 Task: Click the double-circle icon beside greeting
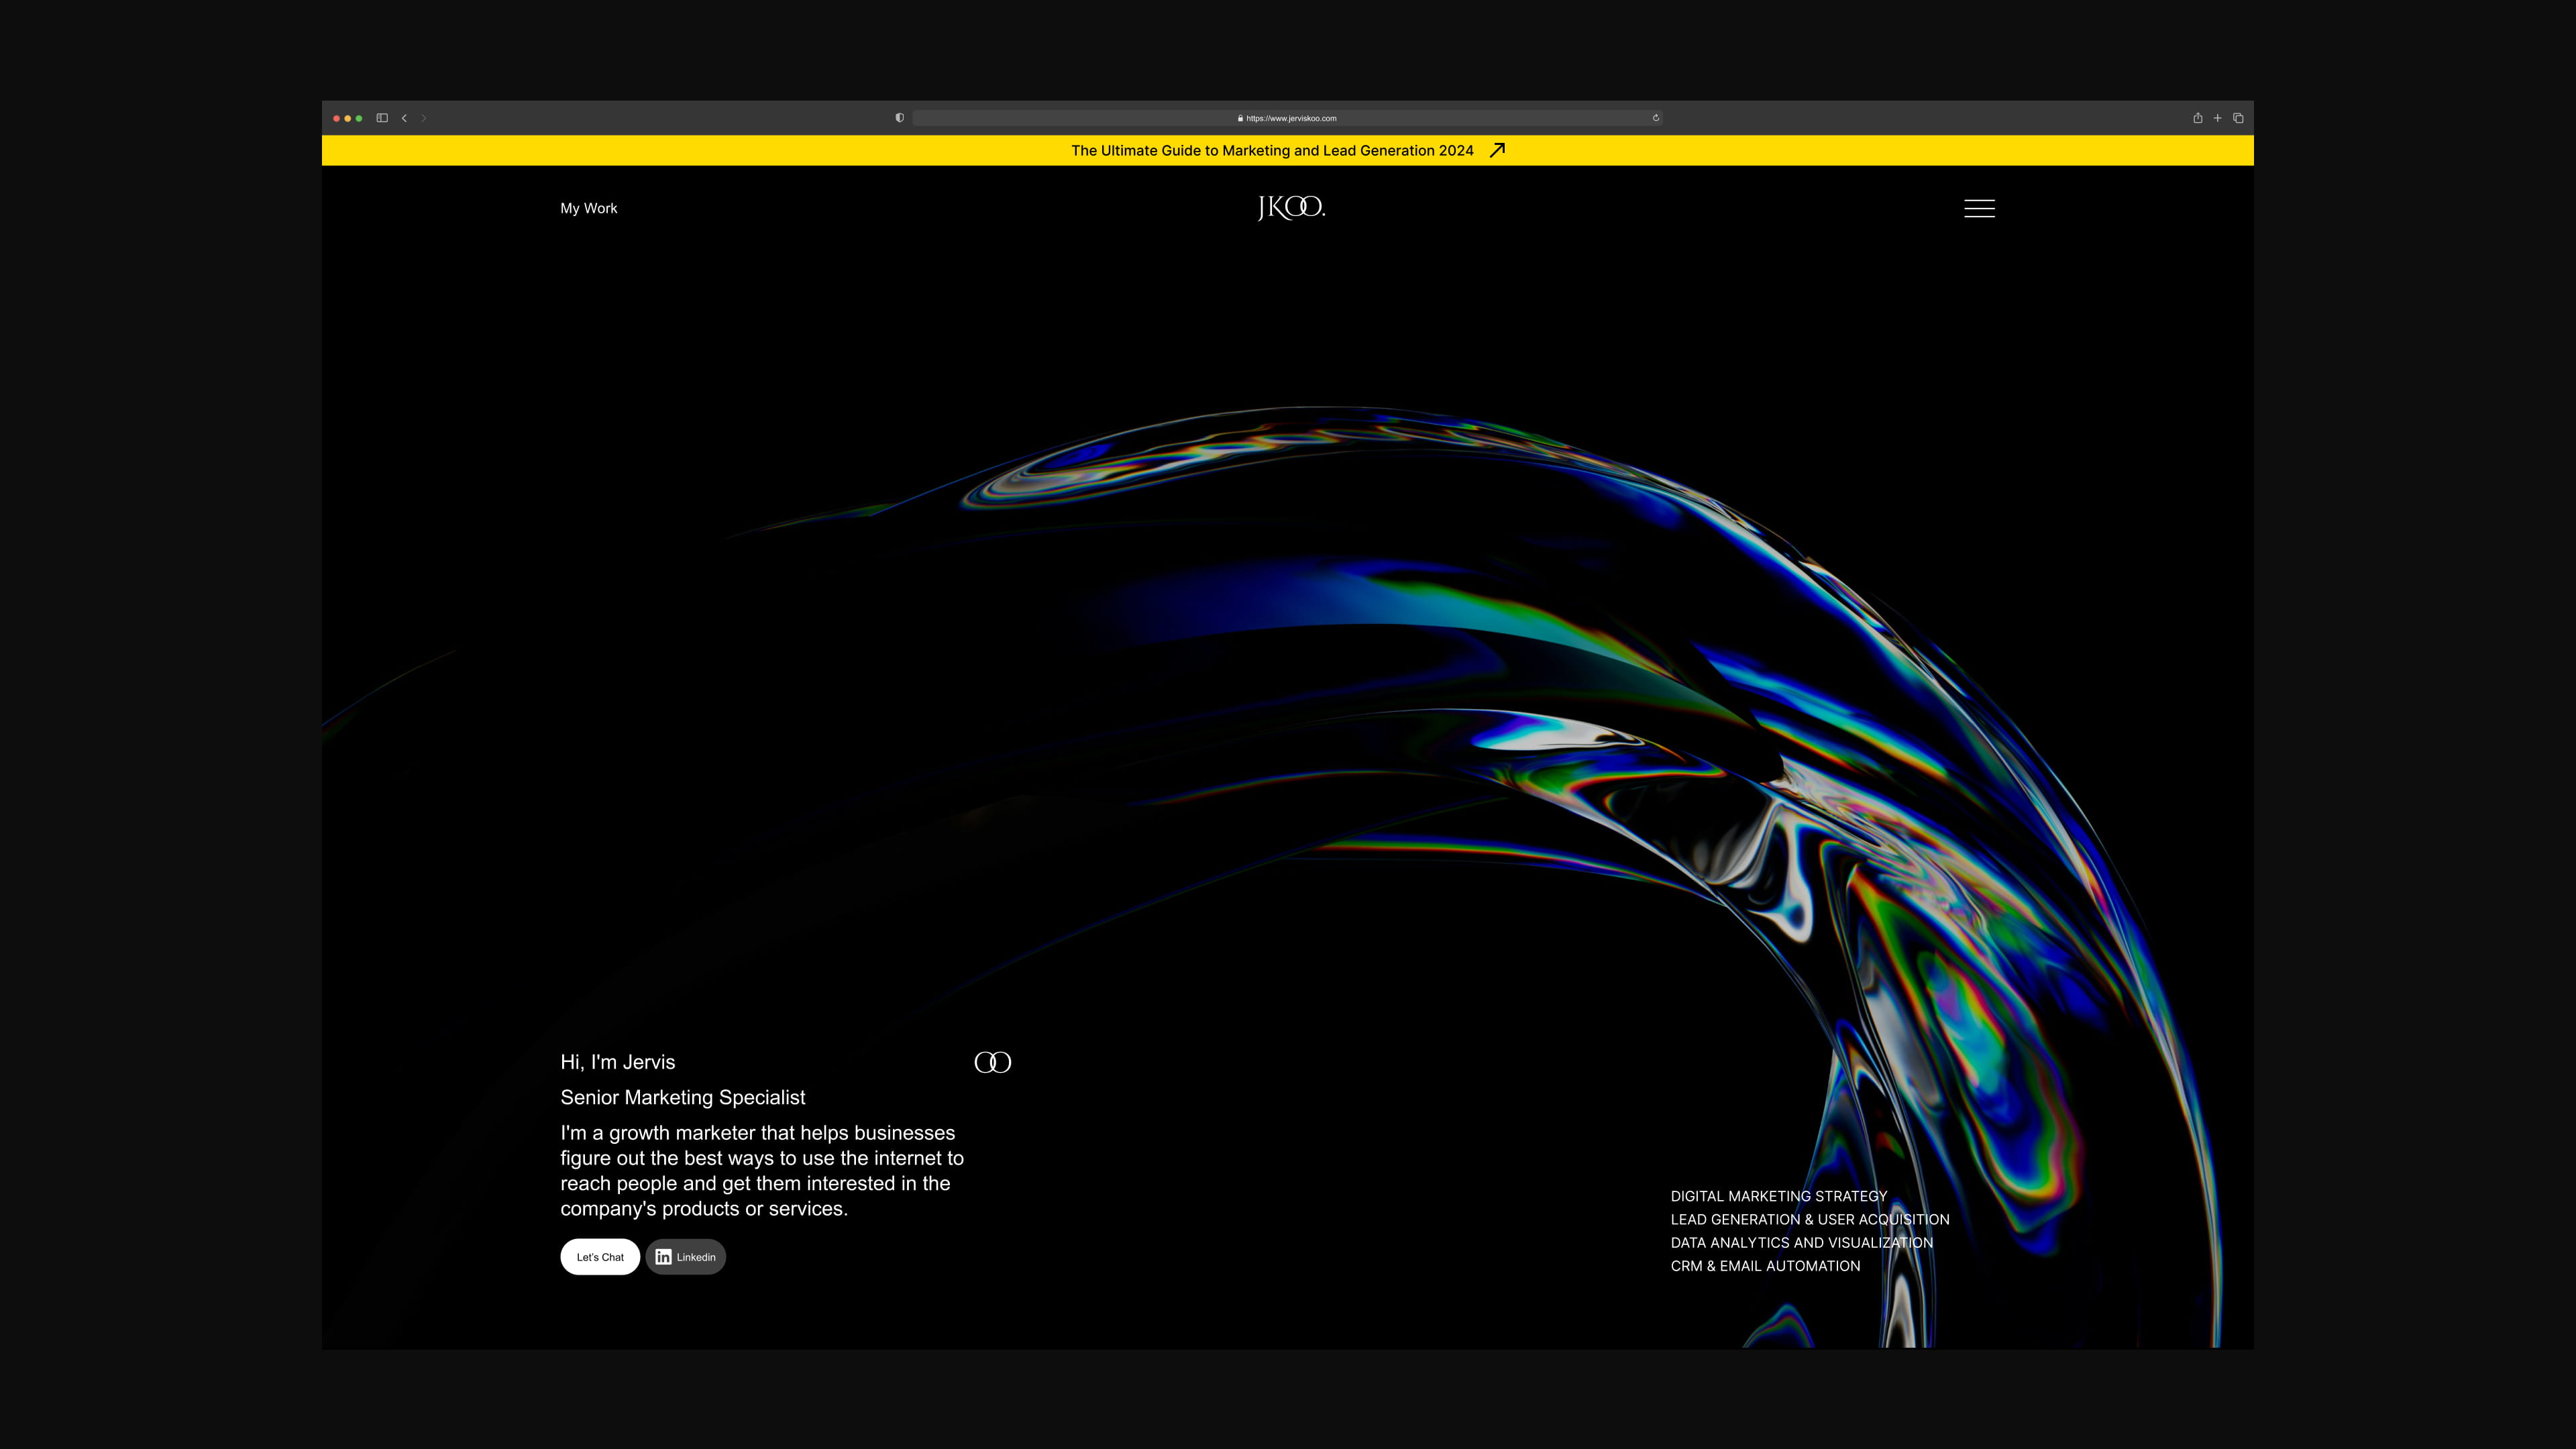993,1062
